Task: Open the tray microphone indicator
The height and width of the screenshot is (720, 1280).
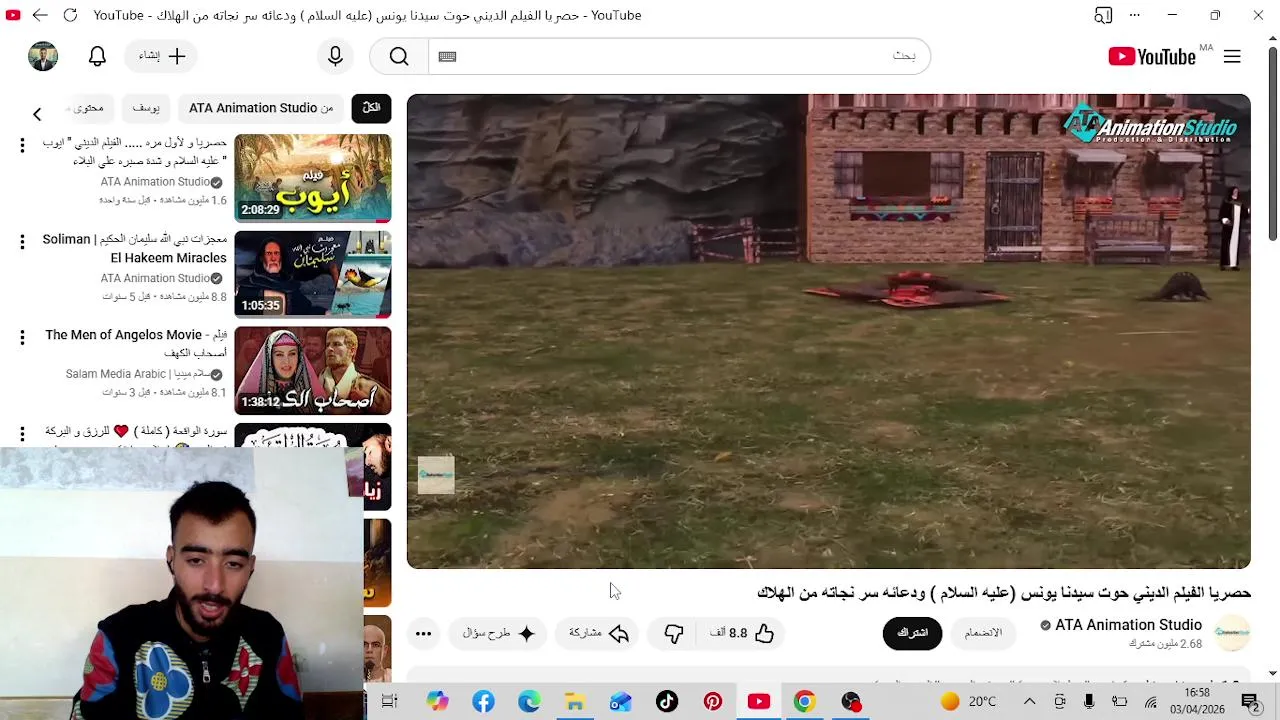Action: (1089, 702)
